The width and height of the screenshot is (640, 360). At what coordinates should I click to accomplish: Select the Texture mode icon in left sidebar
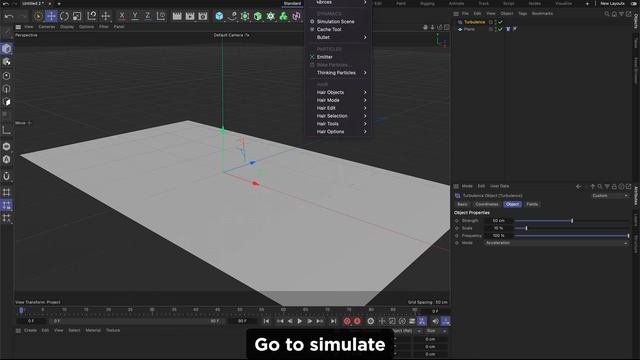click(x=7, y=62)
